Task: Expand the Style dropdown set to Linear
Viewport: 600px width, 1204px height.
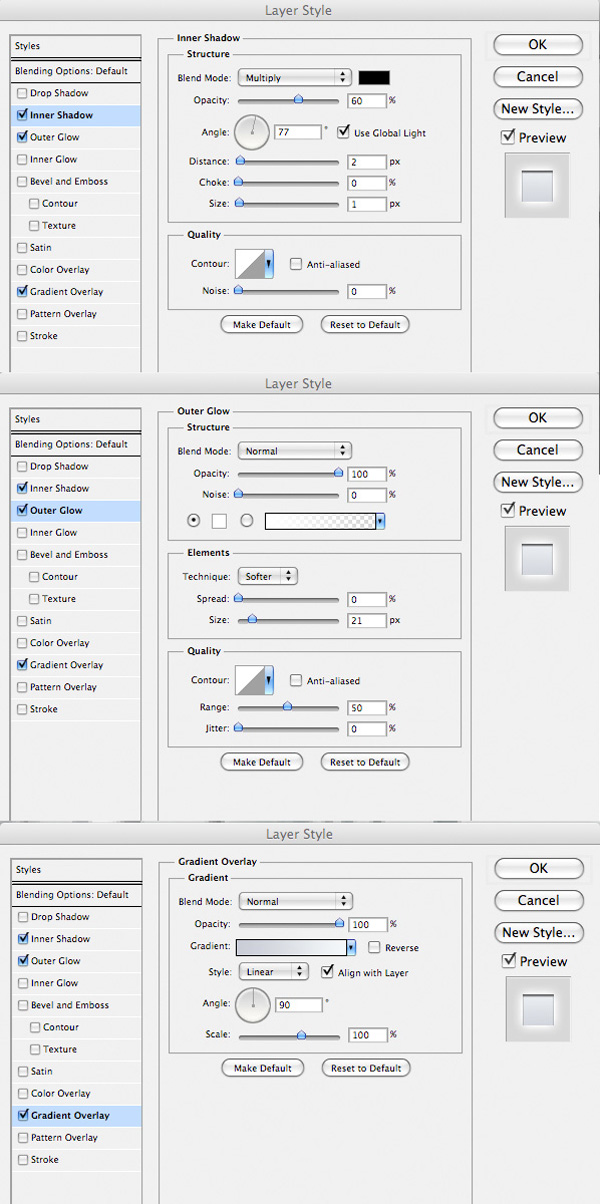Action: coord(272,972)
